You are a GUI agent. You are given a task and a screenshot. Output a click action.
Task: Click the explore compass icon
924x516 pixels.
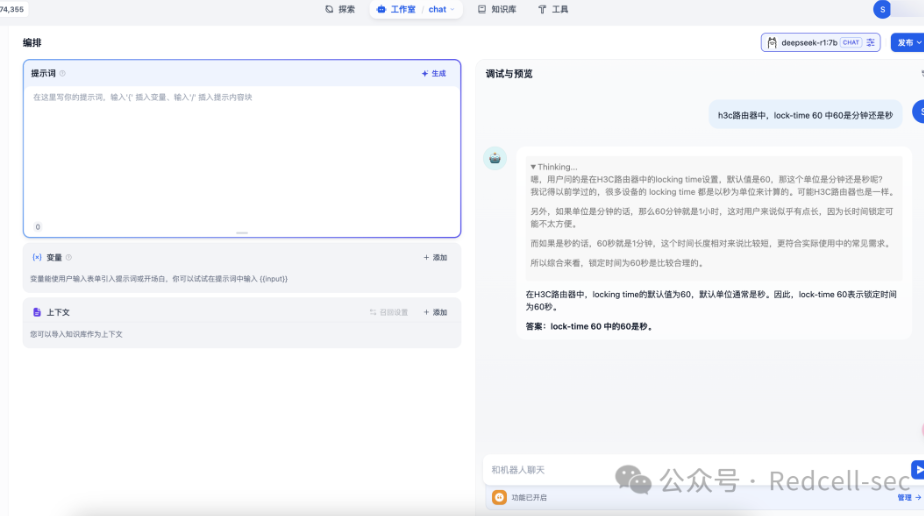pos(329,9)
